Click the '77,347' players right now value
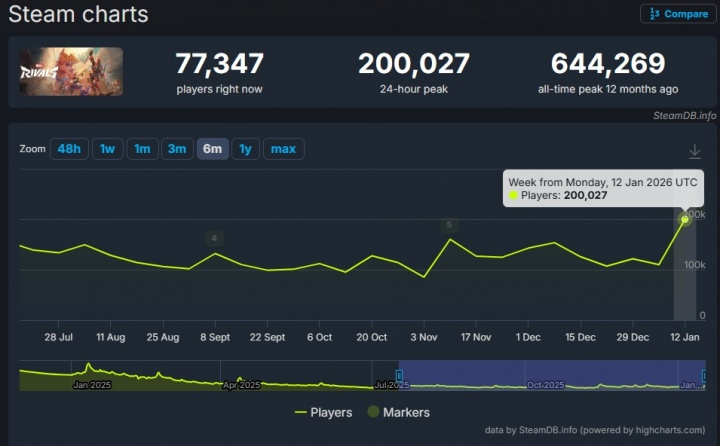The height and width of the screenshot is (446, 720). pos(219,63)
